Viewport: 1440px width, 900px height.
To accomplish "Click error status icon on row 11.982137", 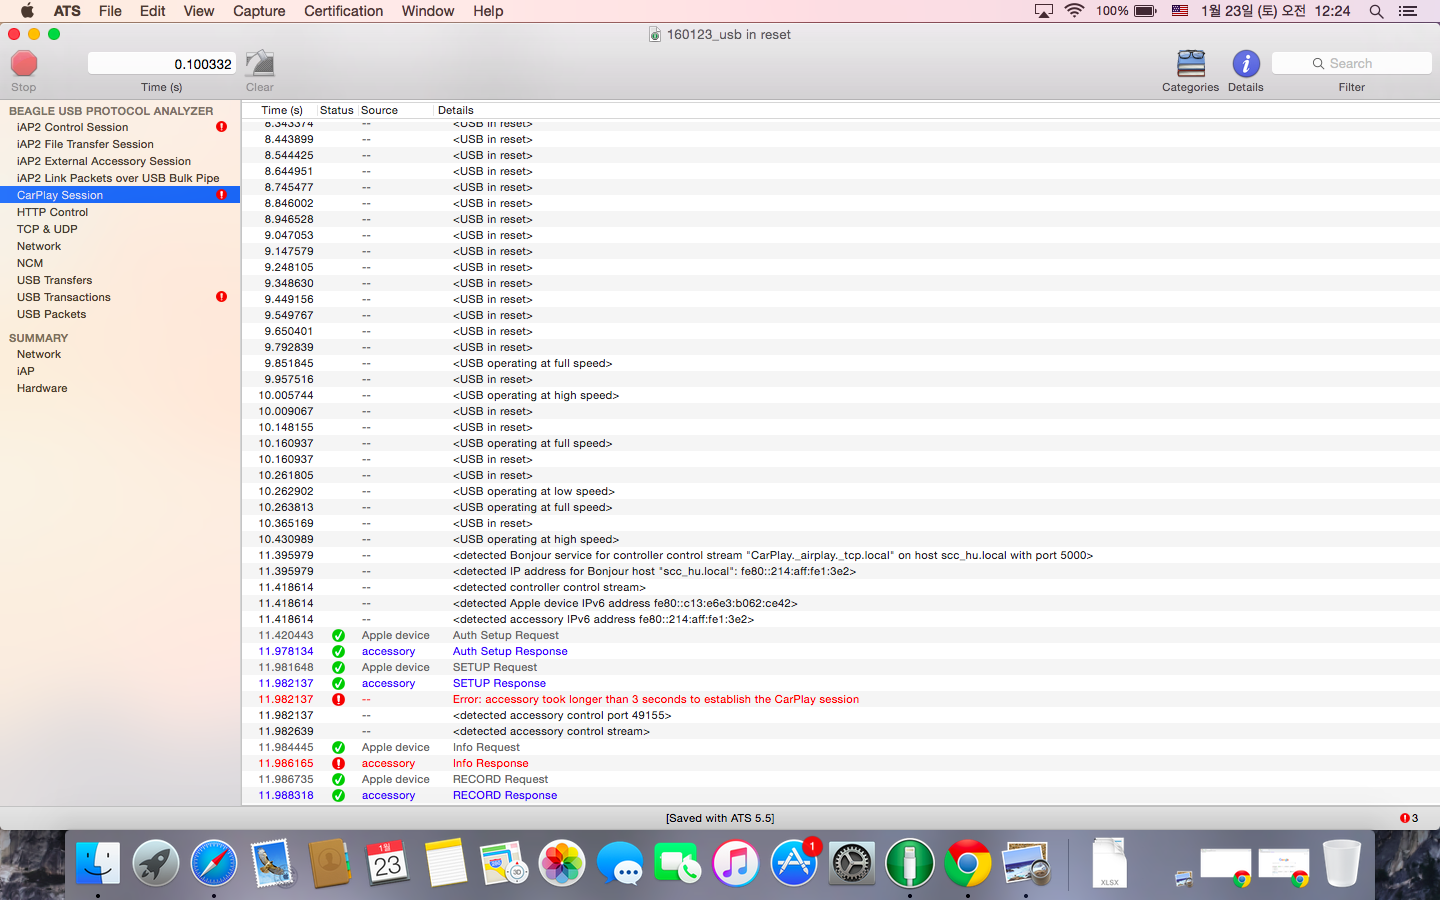I will pos(338,699).
